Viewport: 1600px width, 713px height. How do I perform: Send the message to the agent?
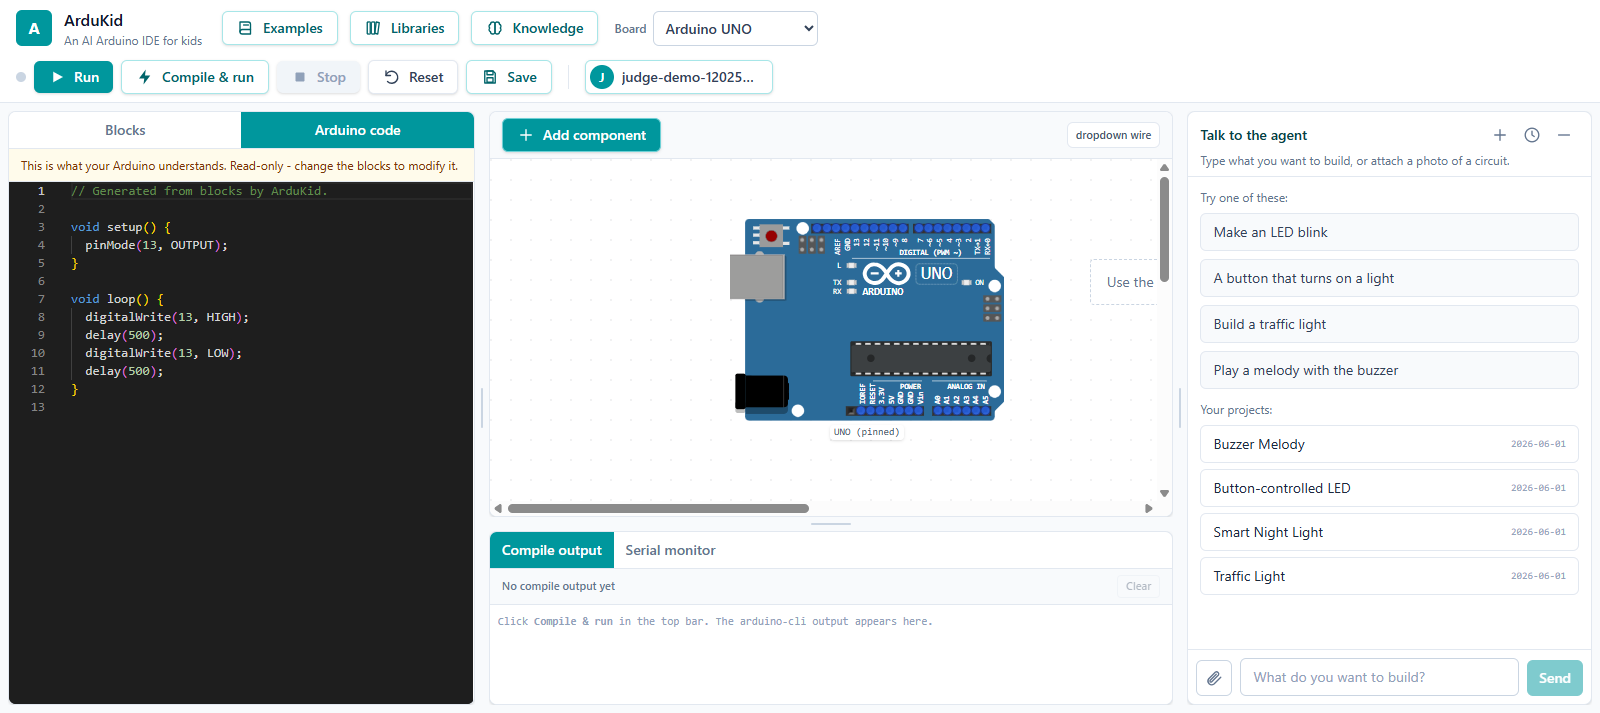(1555, 677)
